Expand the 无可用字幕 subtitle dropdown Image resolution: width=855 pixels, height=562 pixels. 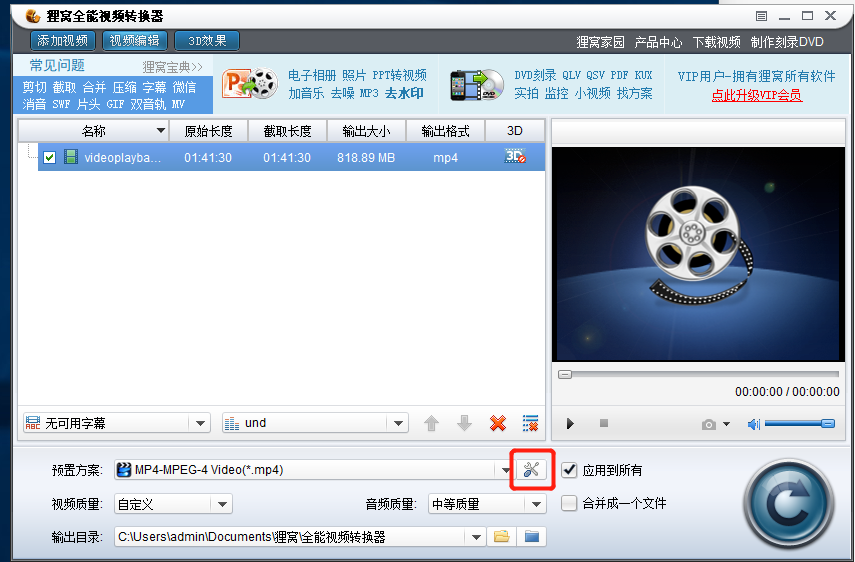pos(200,423)
